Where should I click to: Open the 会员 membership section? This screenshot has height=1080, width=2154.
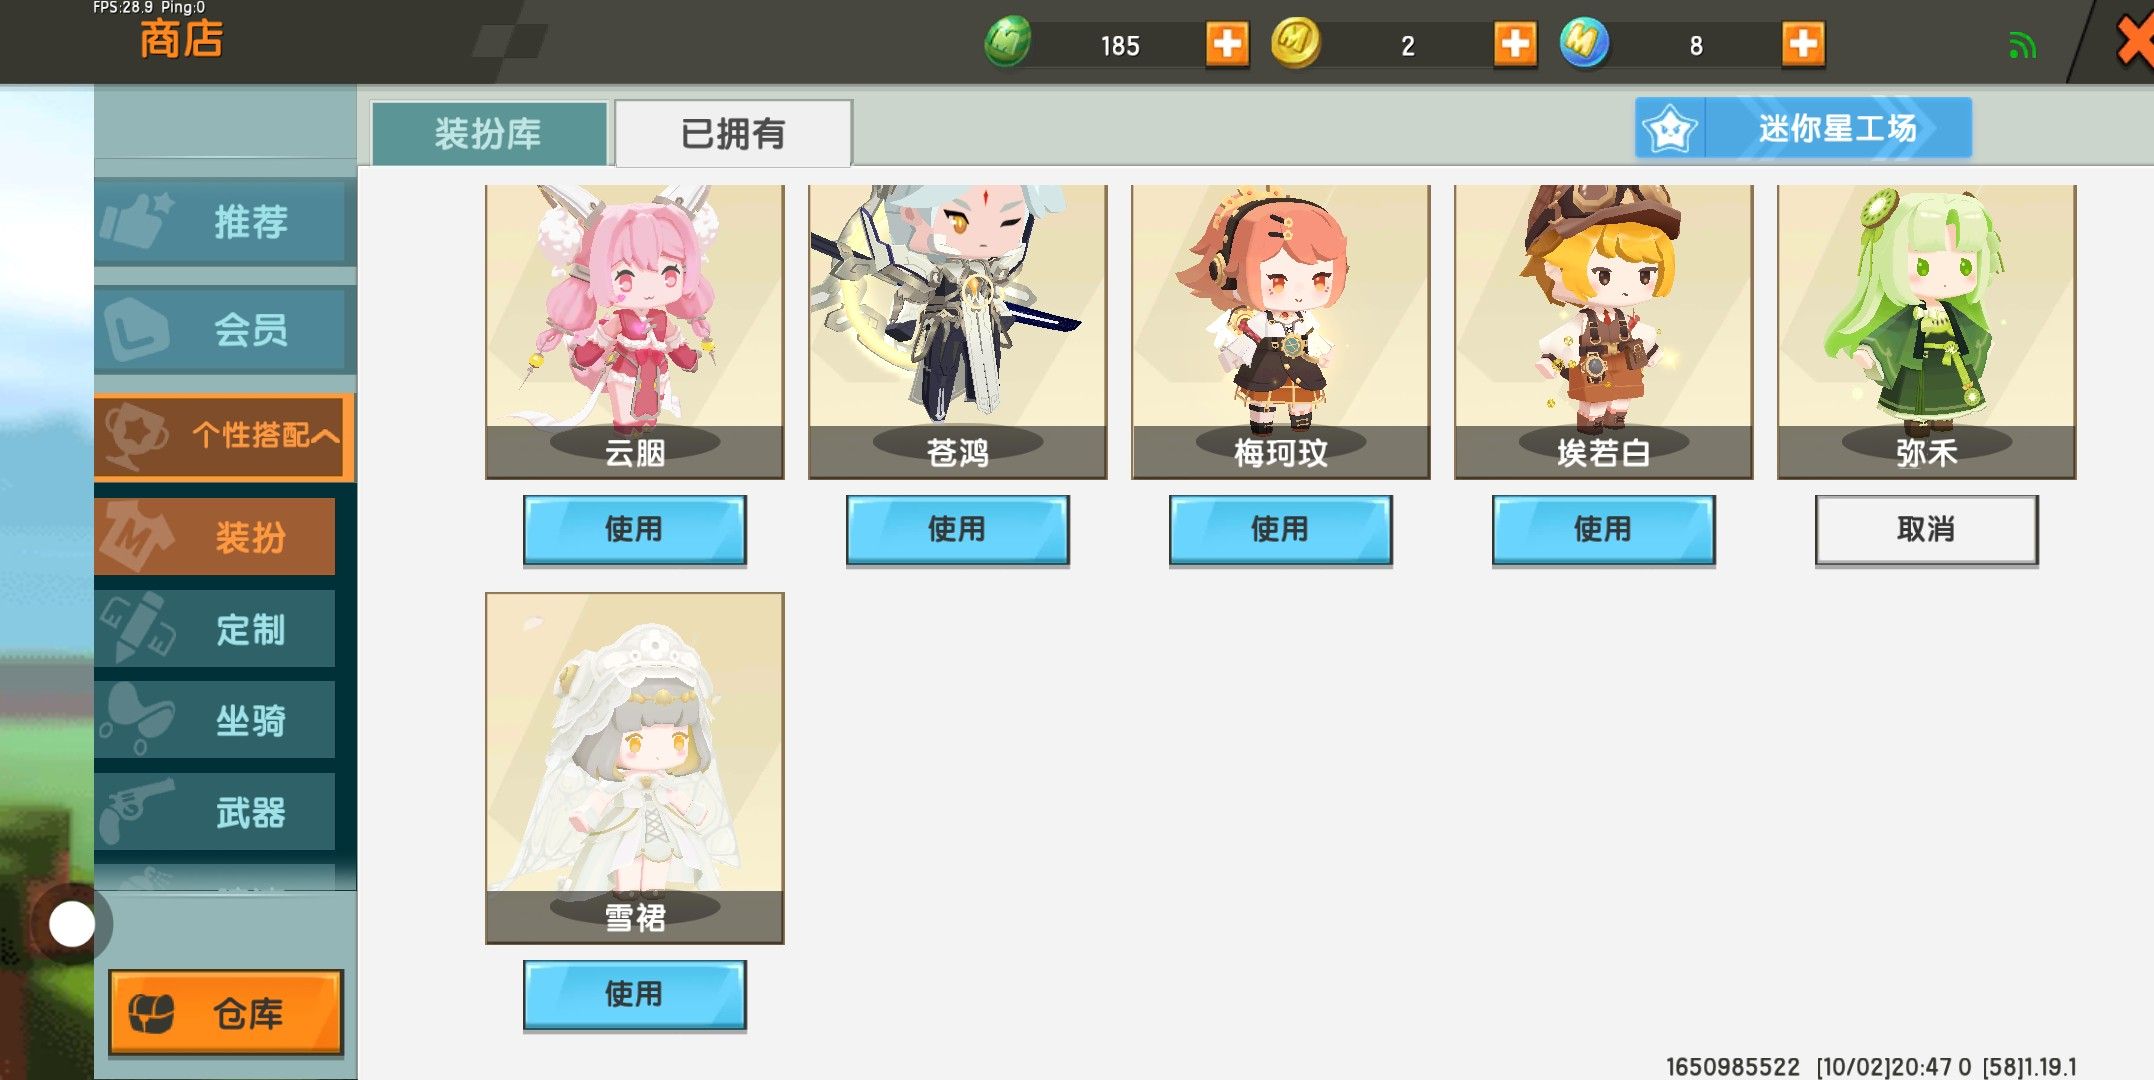[x=225, y=330]
